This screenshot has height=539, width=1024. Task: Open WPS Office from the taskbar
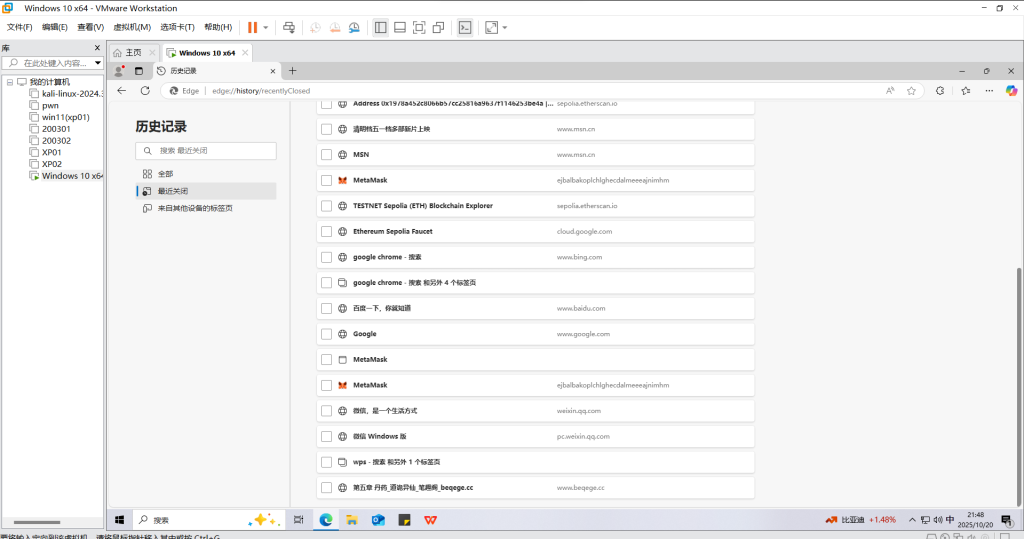[x=430, y=520]
